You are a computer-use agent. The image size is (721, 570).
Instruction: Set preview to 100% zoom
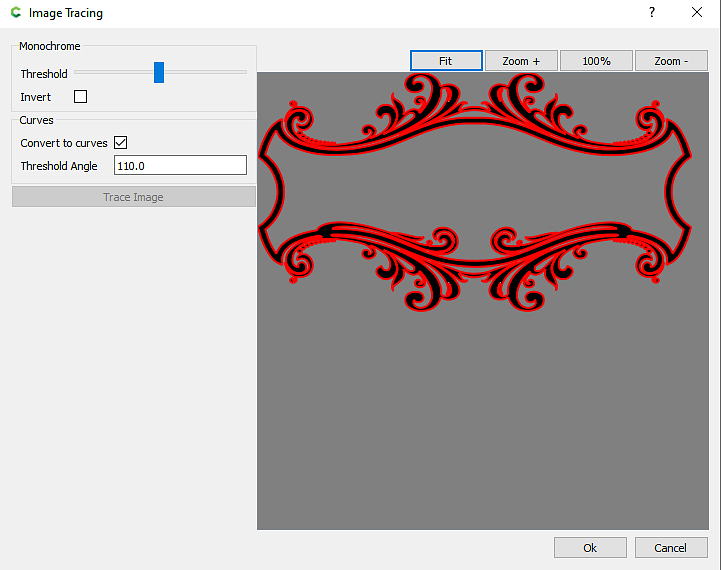tap(596, 61)
